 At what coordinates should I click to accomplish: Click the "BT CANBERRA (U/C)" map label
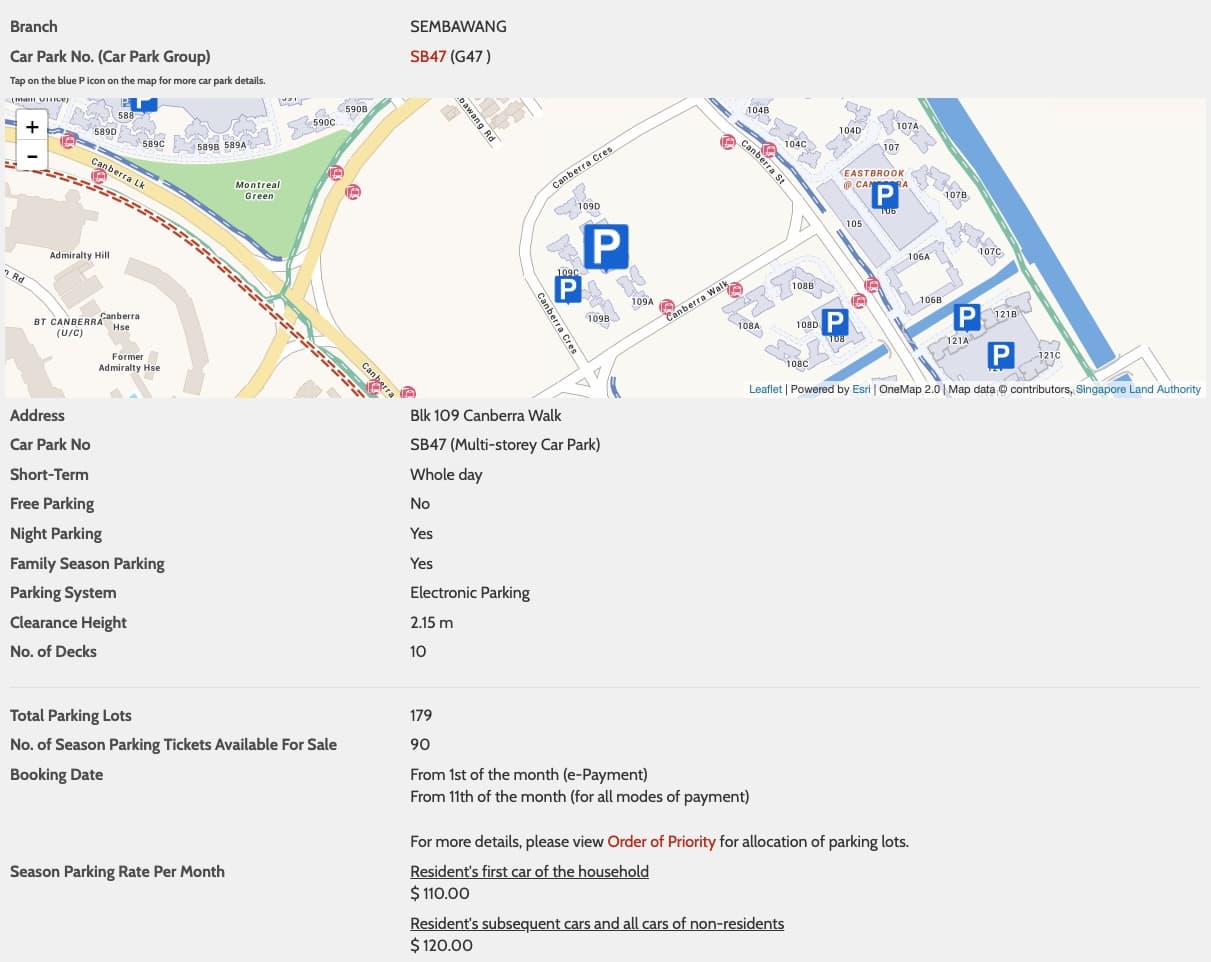coord(69,326)
